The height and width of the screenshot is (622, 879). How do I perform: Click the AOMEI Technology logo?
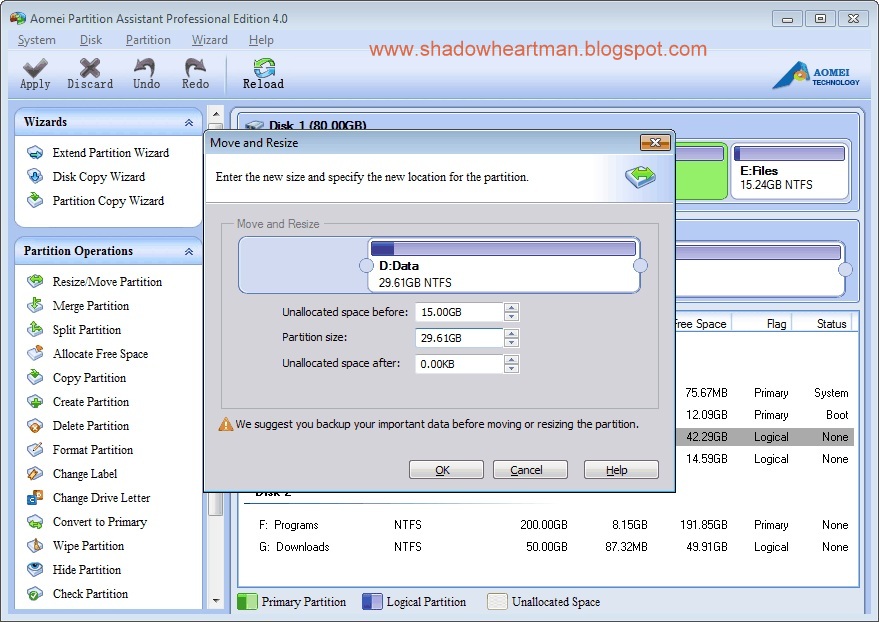pos(816,76)
